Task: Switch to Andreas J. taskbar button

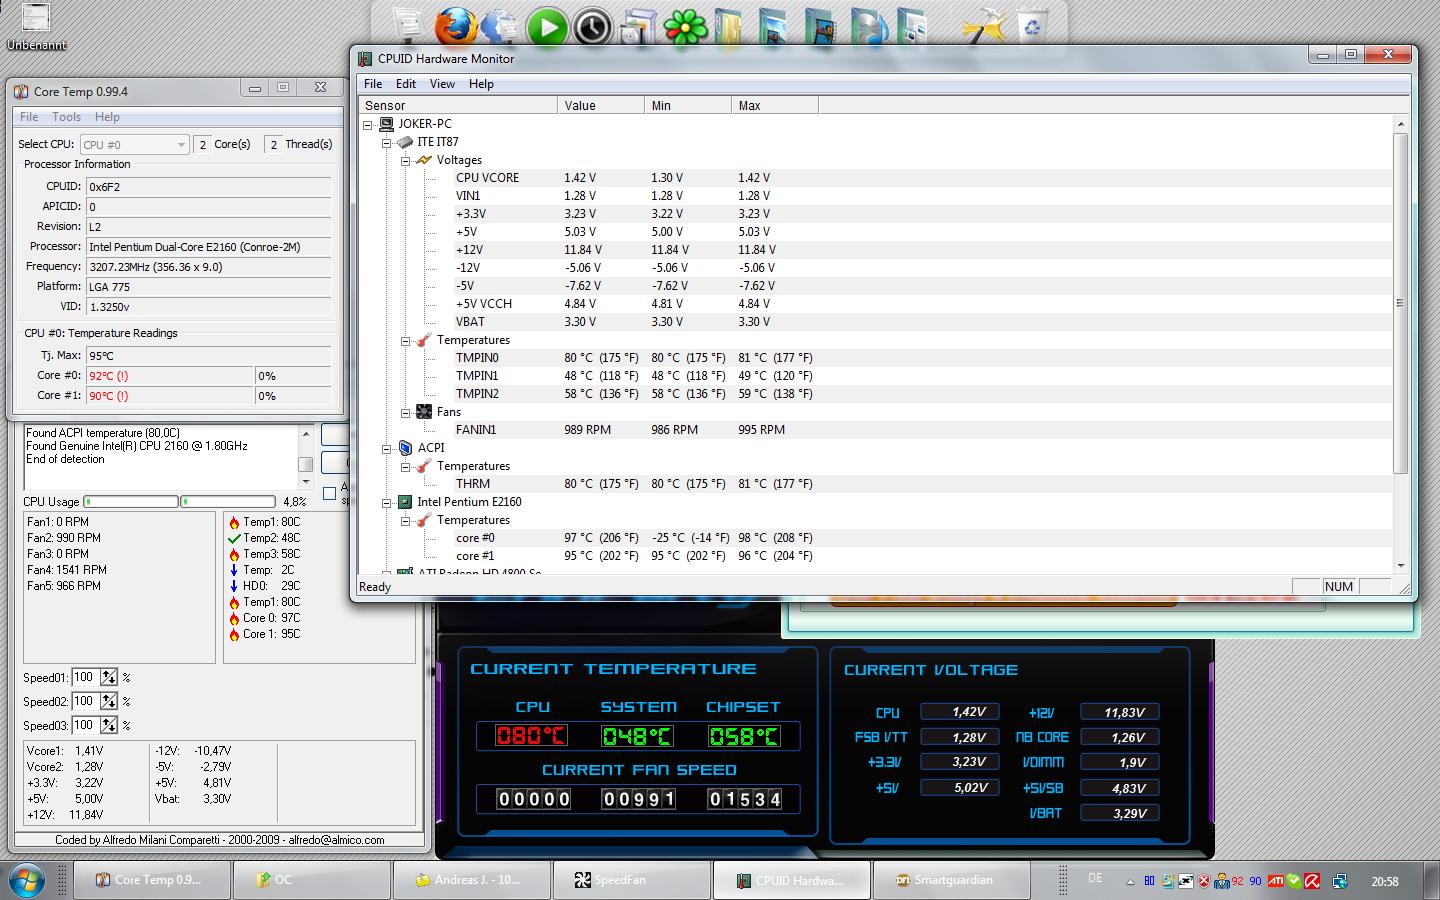Action: click(471, 880)
